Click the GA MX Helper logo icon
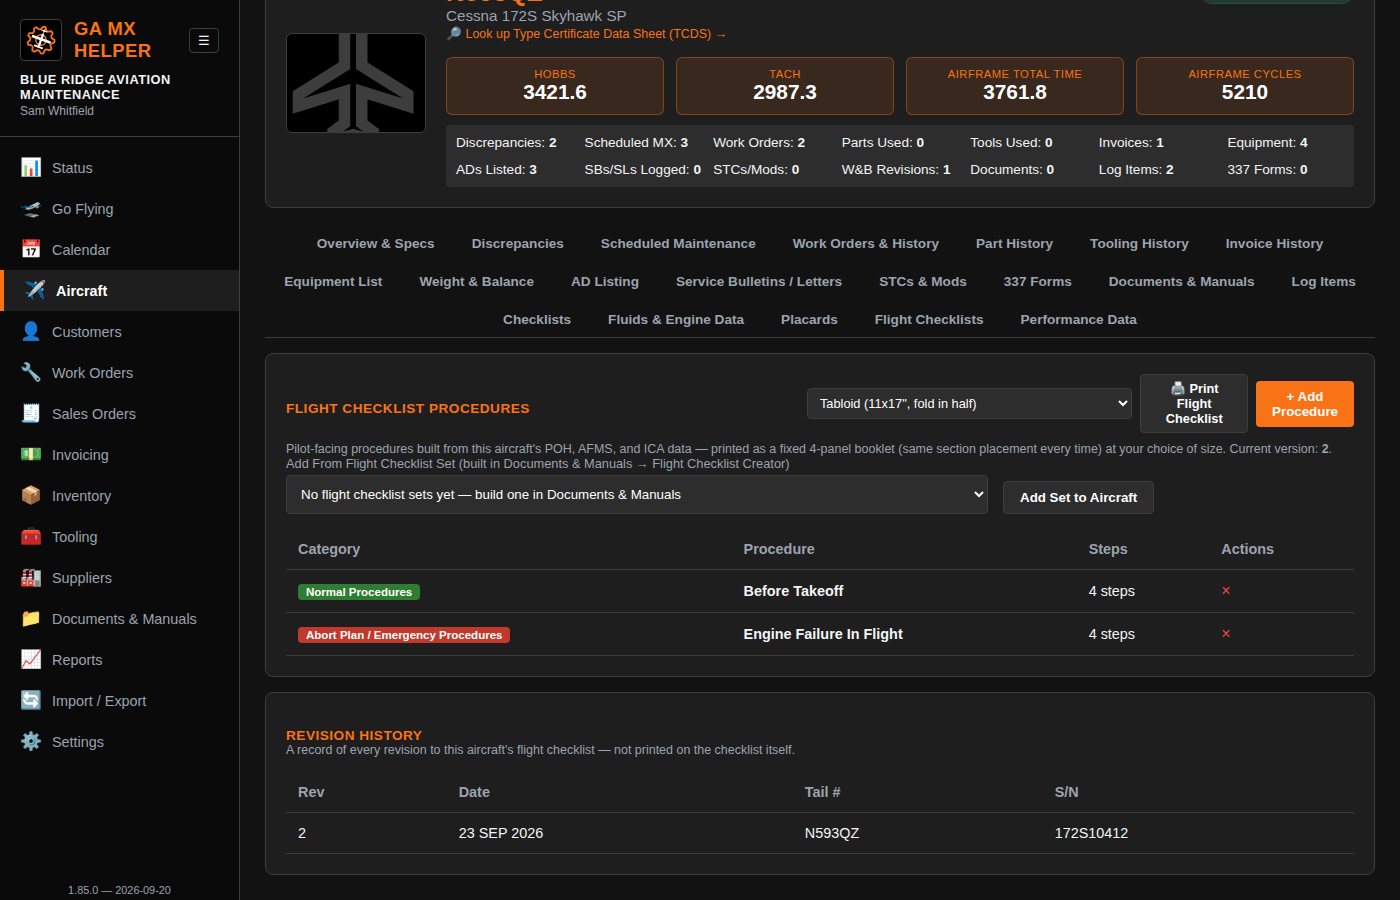 [x=41, y=40]
